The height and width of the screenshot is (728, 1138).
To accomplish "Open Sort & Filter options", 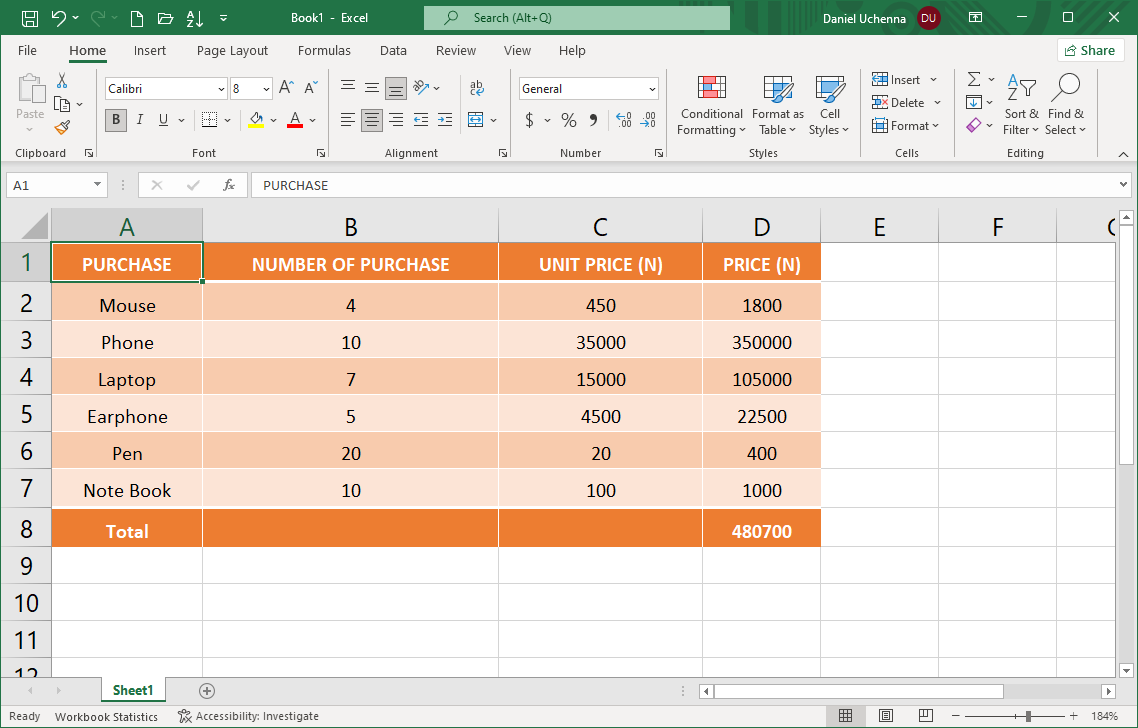I will tap(1021, 104).
